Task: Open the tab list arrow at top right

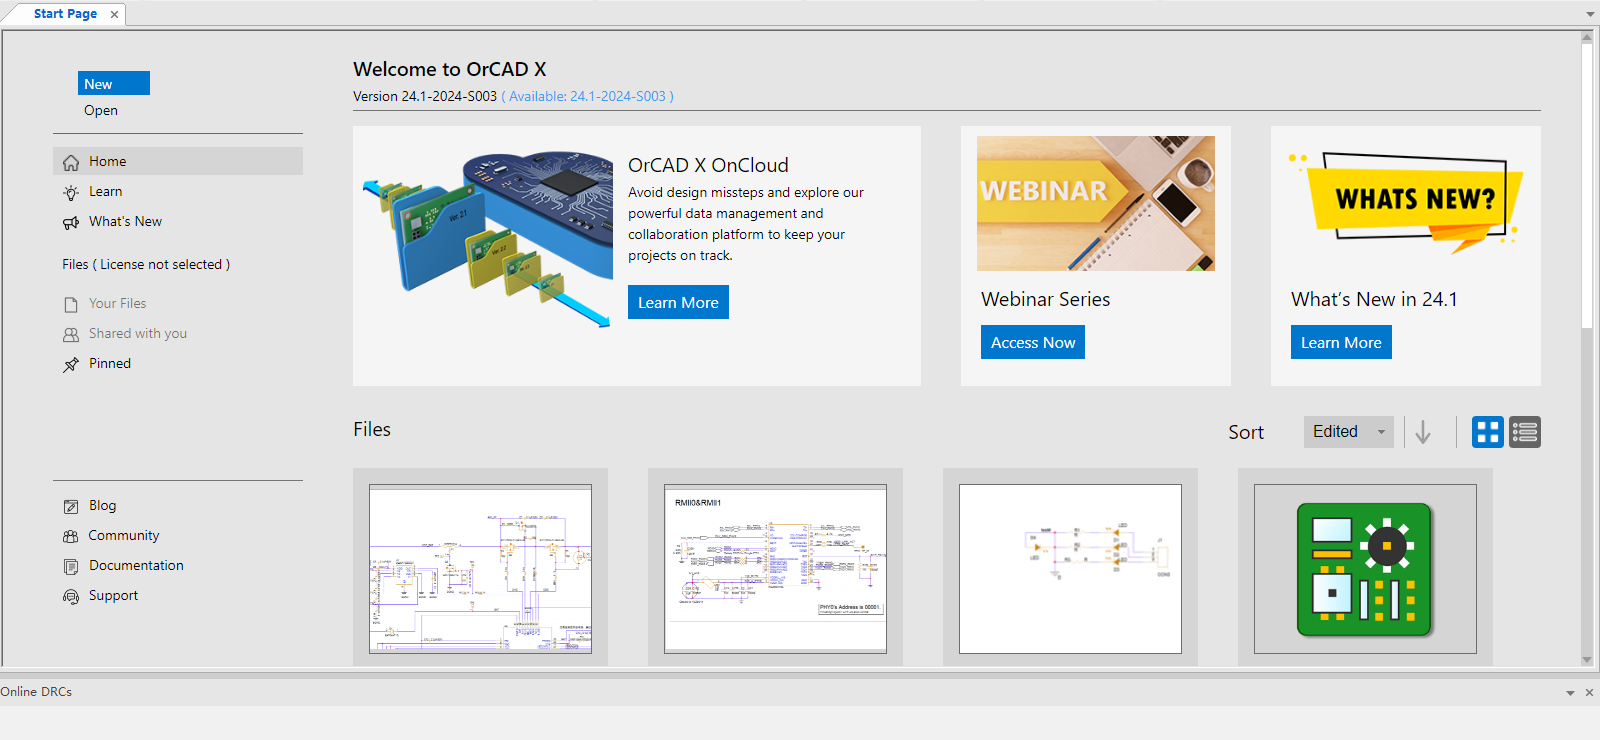Action: click(1590, 14)
